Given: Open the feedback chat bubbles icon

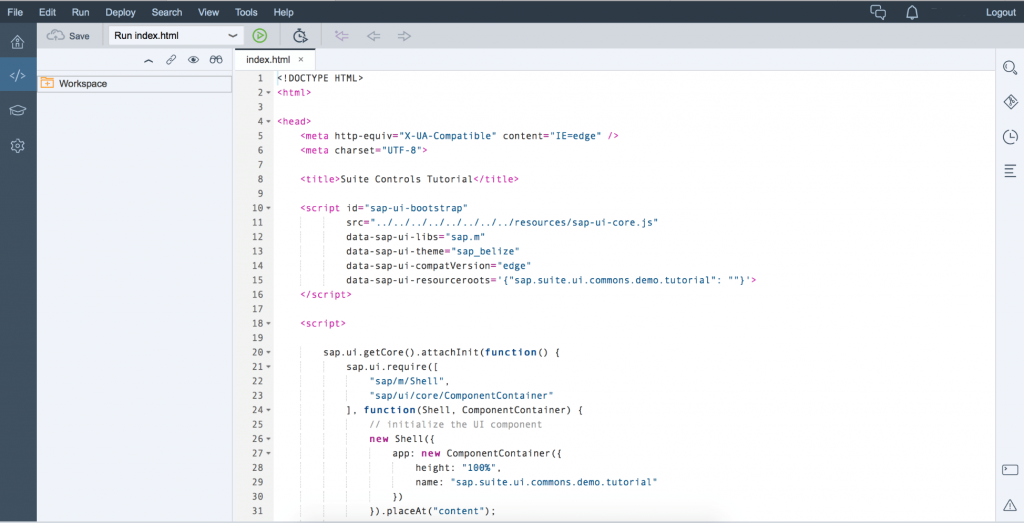Looking at the screenshot, I should point(878,12).
